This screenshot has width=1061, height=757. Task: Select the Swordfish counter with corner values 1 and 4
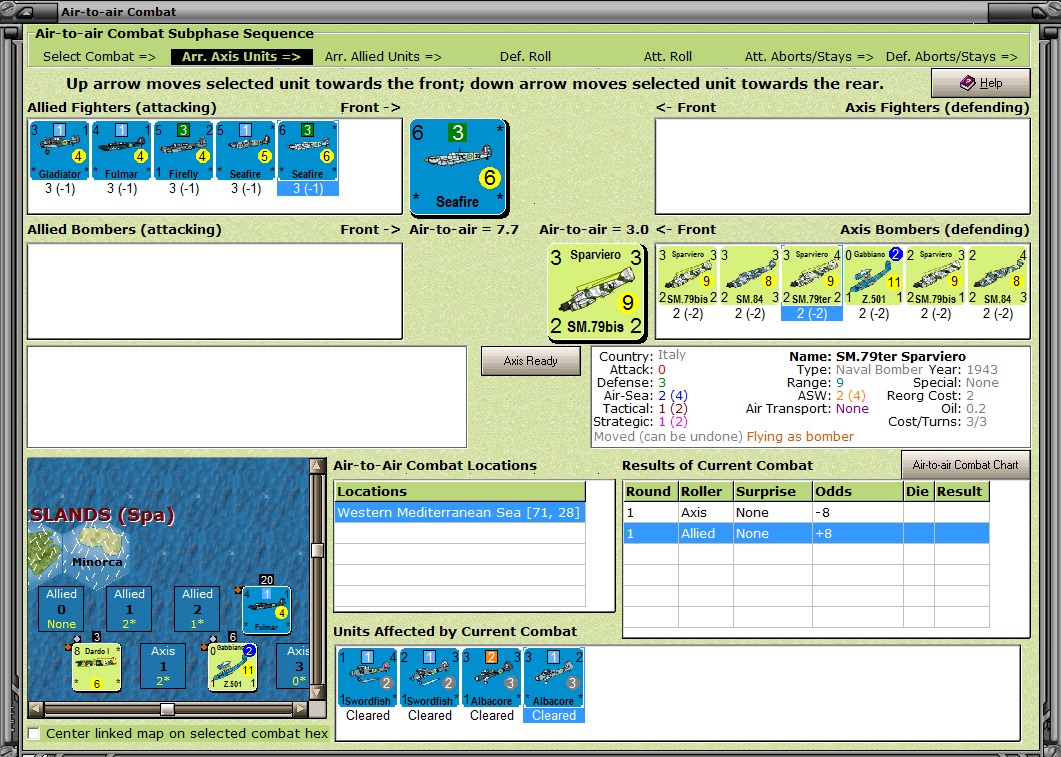[367, 677]
